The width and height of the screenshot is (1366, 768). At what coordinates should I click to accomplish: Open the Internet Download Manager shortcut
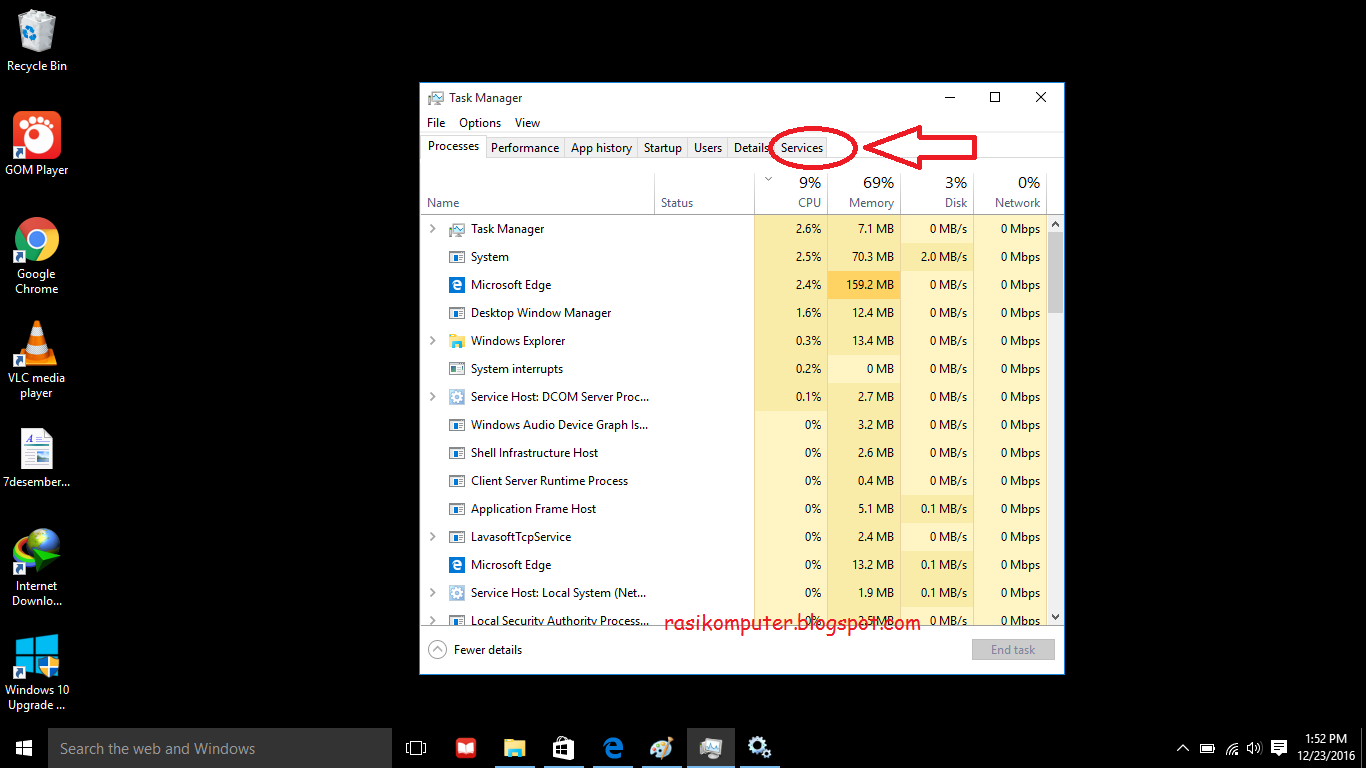click(37, 568)
